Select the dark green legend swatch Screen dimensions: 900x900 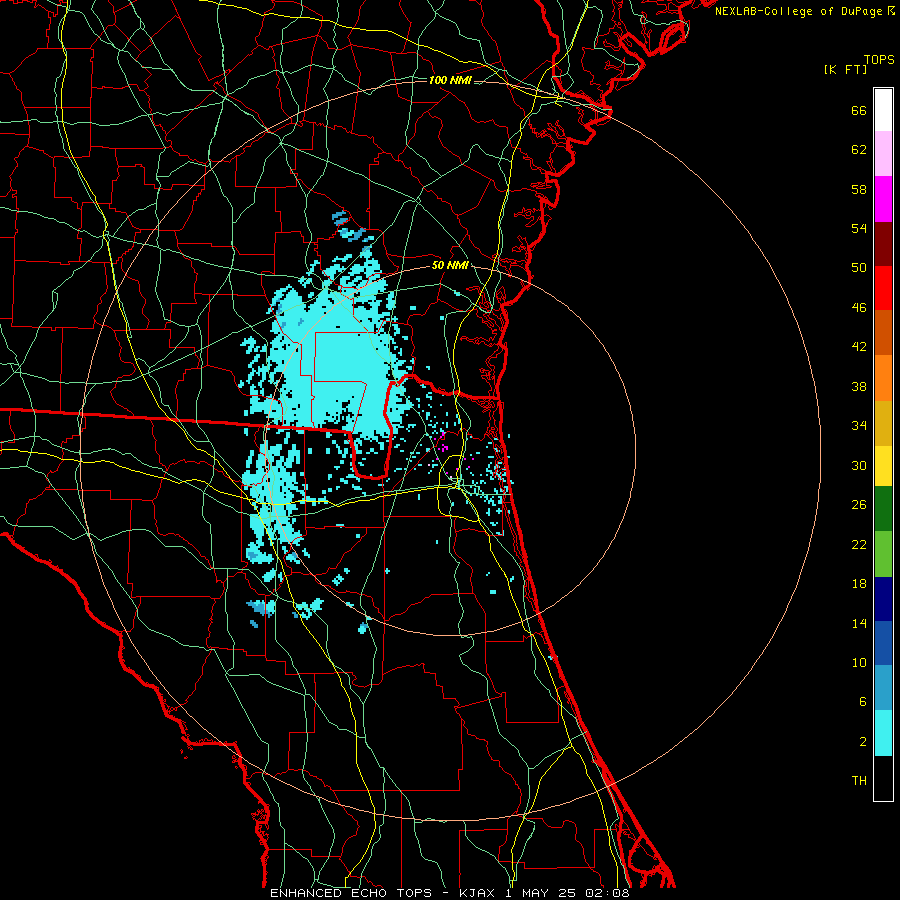click(883, 509)
